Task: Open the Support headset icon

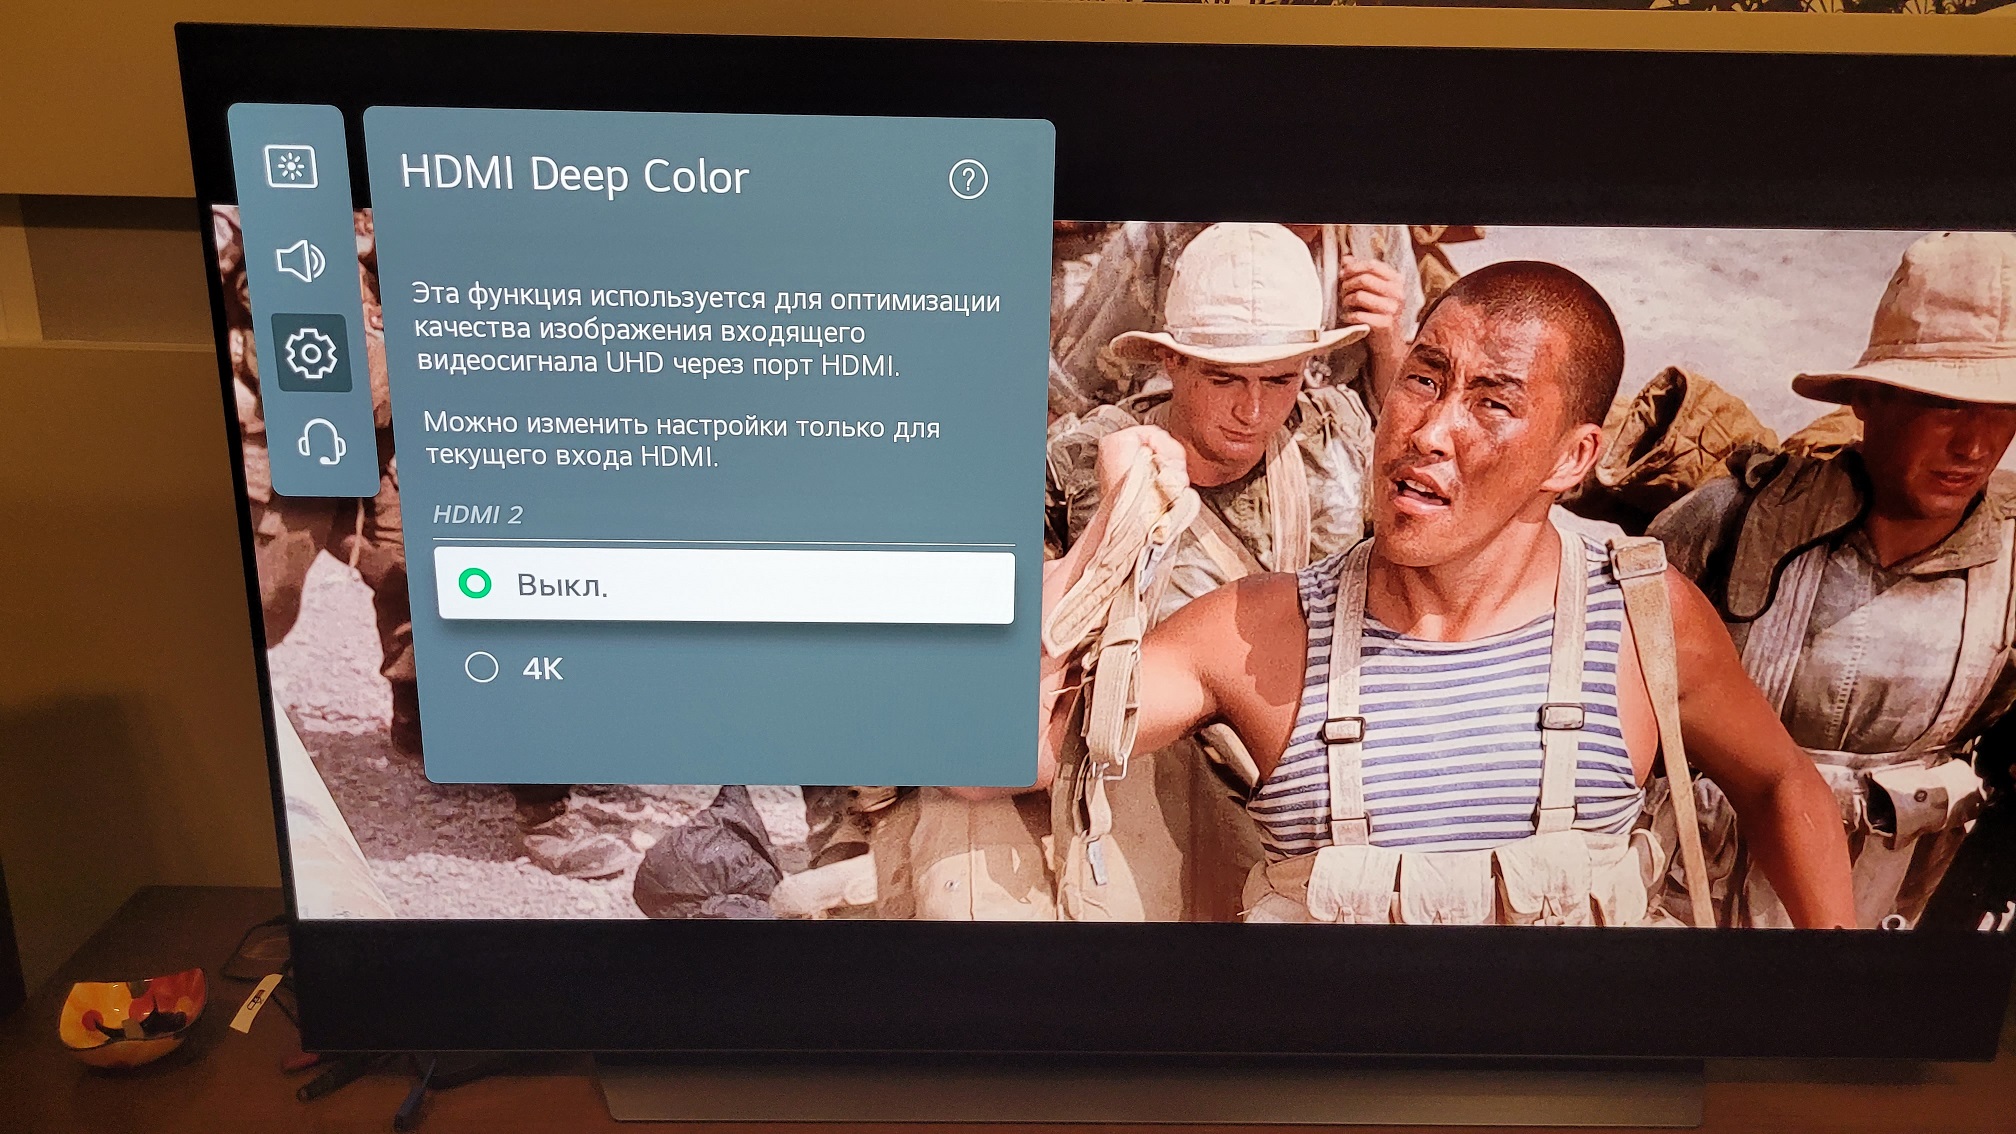Action: click(x=321, y=441)
